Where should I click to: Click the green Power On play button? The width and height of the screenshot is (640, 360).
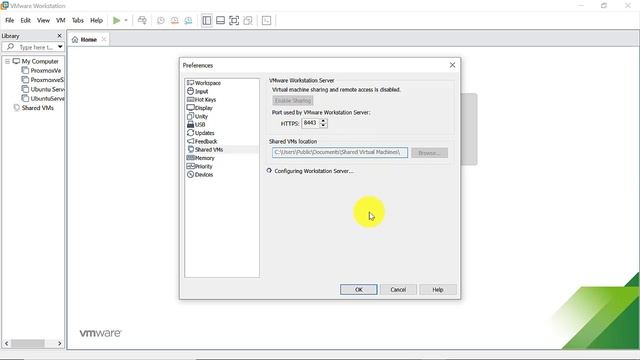coord(116,20)
